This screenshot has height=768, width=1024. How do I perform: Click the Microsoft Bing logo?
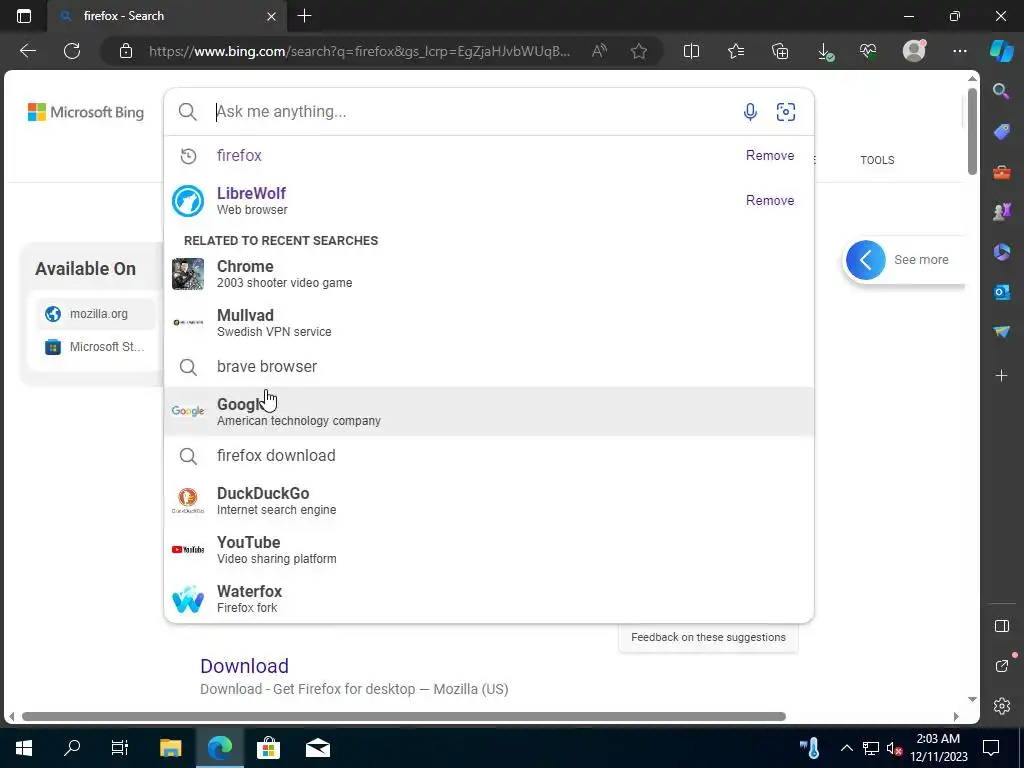point(86,112)
